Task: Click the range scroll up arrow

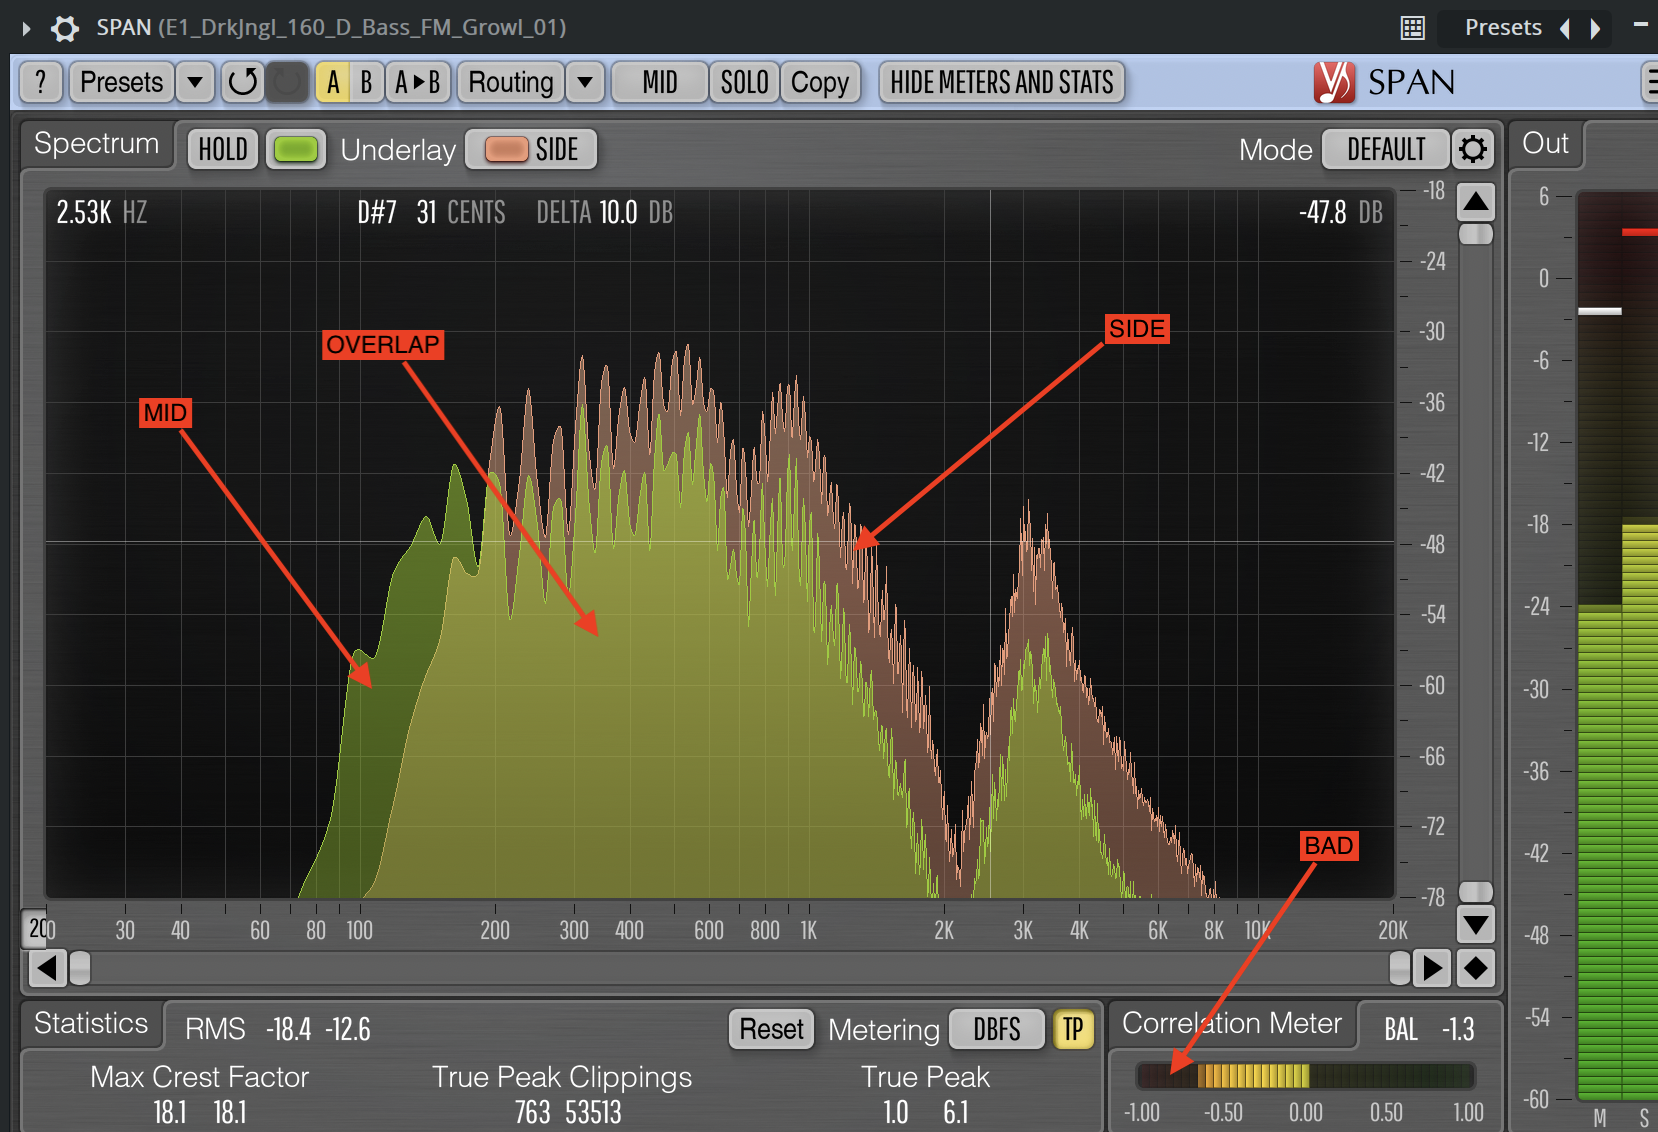Action: pos(1476,202)
